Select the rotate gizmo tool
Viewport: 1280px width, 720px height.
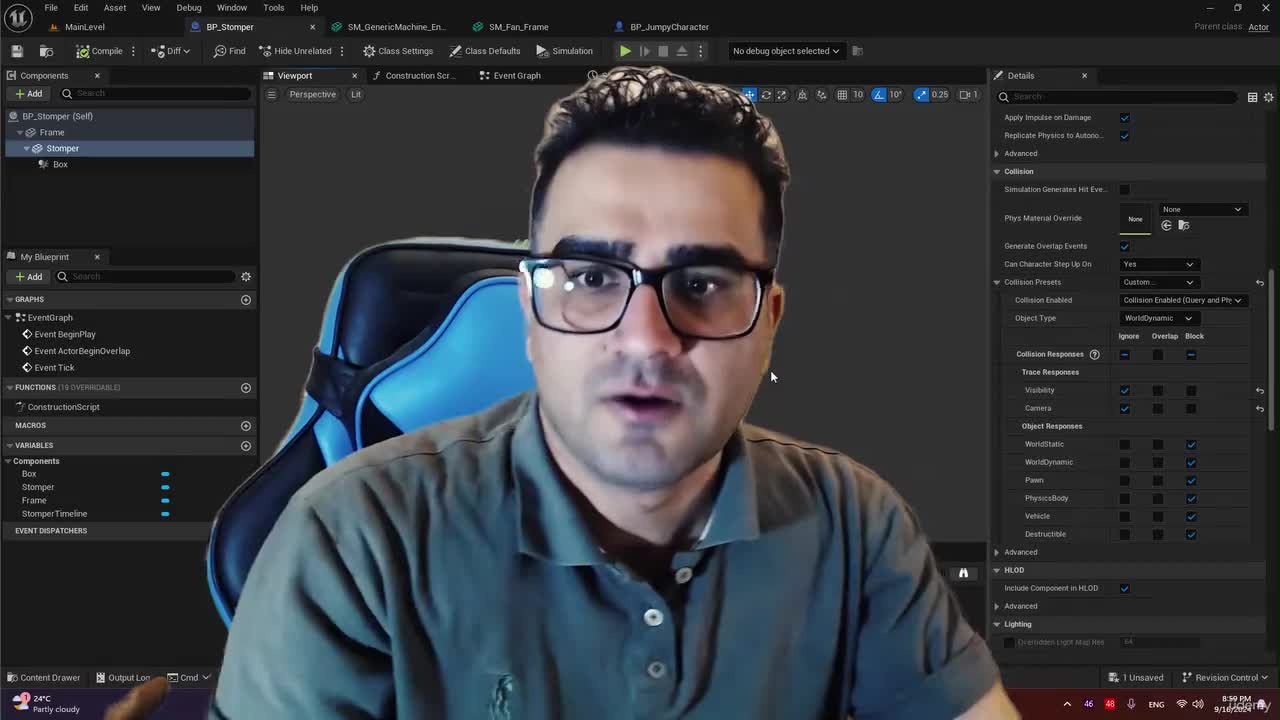click(x=766, y=95)
